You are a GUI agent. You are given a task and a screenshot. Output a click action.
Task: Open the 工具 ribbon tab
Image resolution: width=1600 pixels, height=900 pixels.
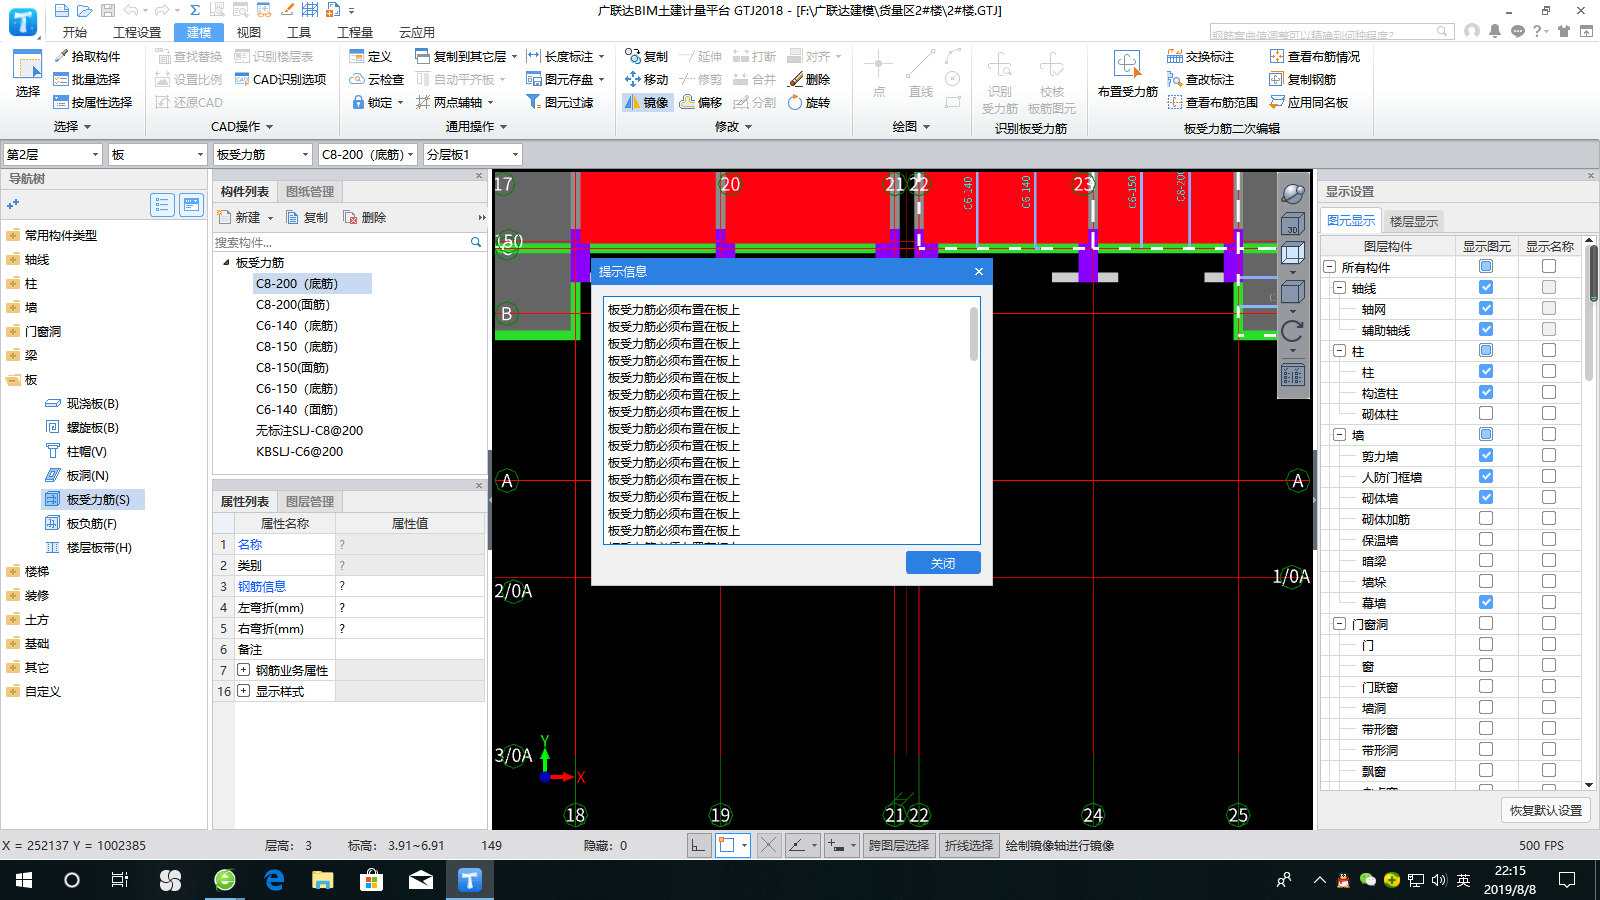[299, 32]
